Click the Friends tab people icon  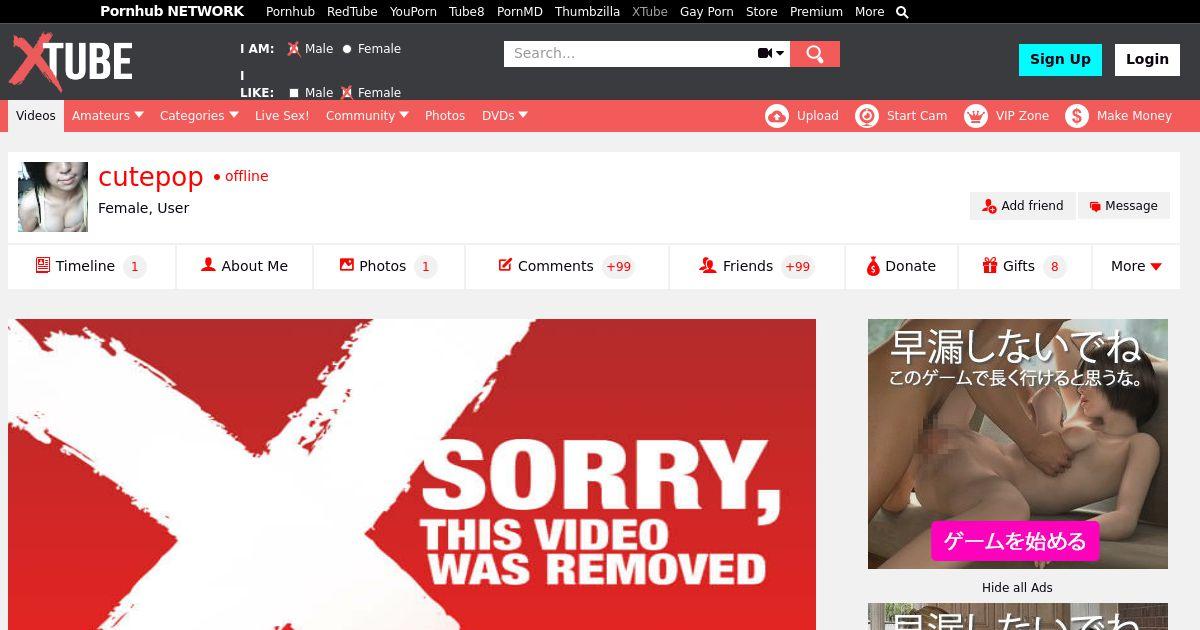point(708,265)
